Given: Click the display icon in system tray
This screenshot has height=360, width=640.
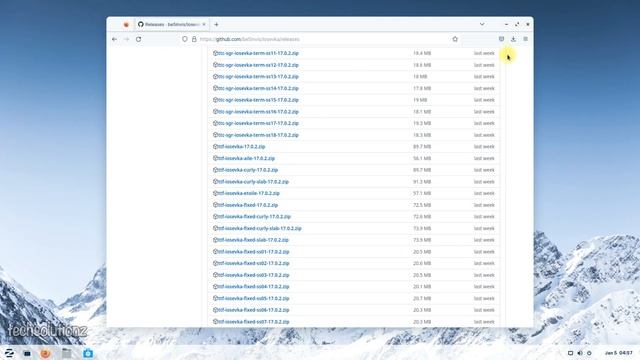Looking at the screenshot, I should pyautogui.click(x=571, y=353).
